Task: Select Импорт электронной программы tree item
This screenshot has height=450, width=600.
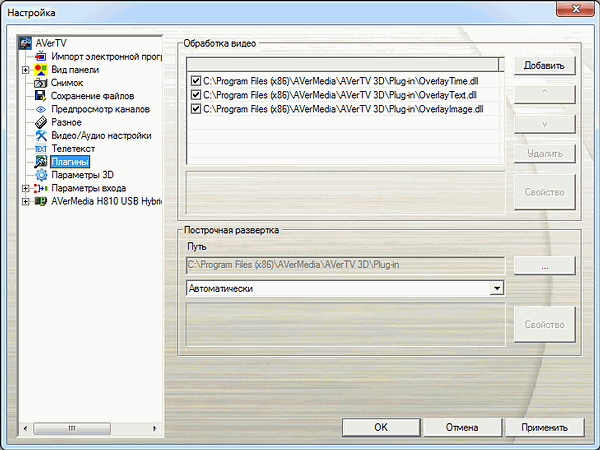Action: [106, 57]
